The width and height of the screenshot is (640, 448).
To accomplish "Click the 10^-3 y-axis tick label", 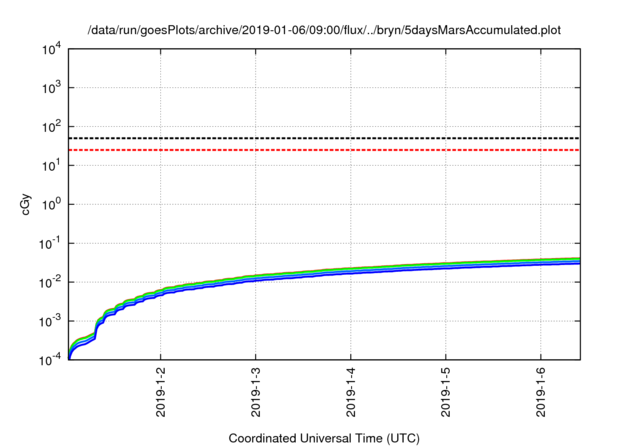I will coord(50,322).
